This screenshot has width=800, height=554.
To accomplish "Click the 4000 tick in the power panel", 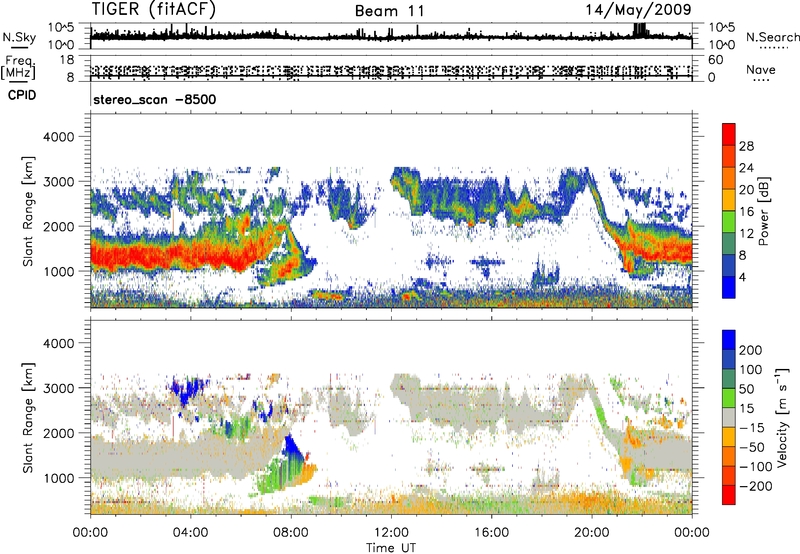I will point(58,137).
